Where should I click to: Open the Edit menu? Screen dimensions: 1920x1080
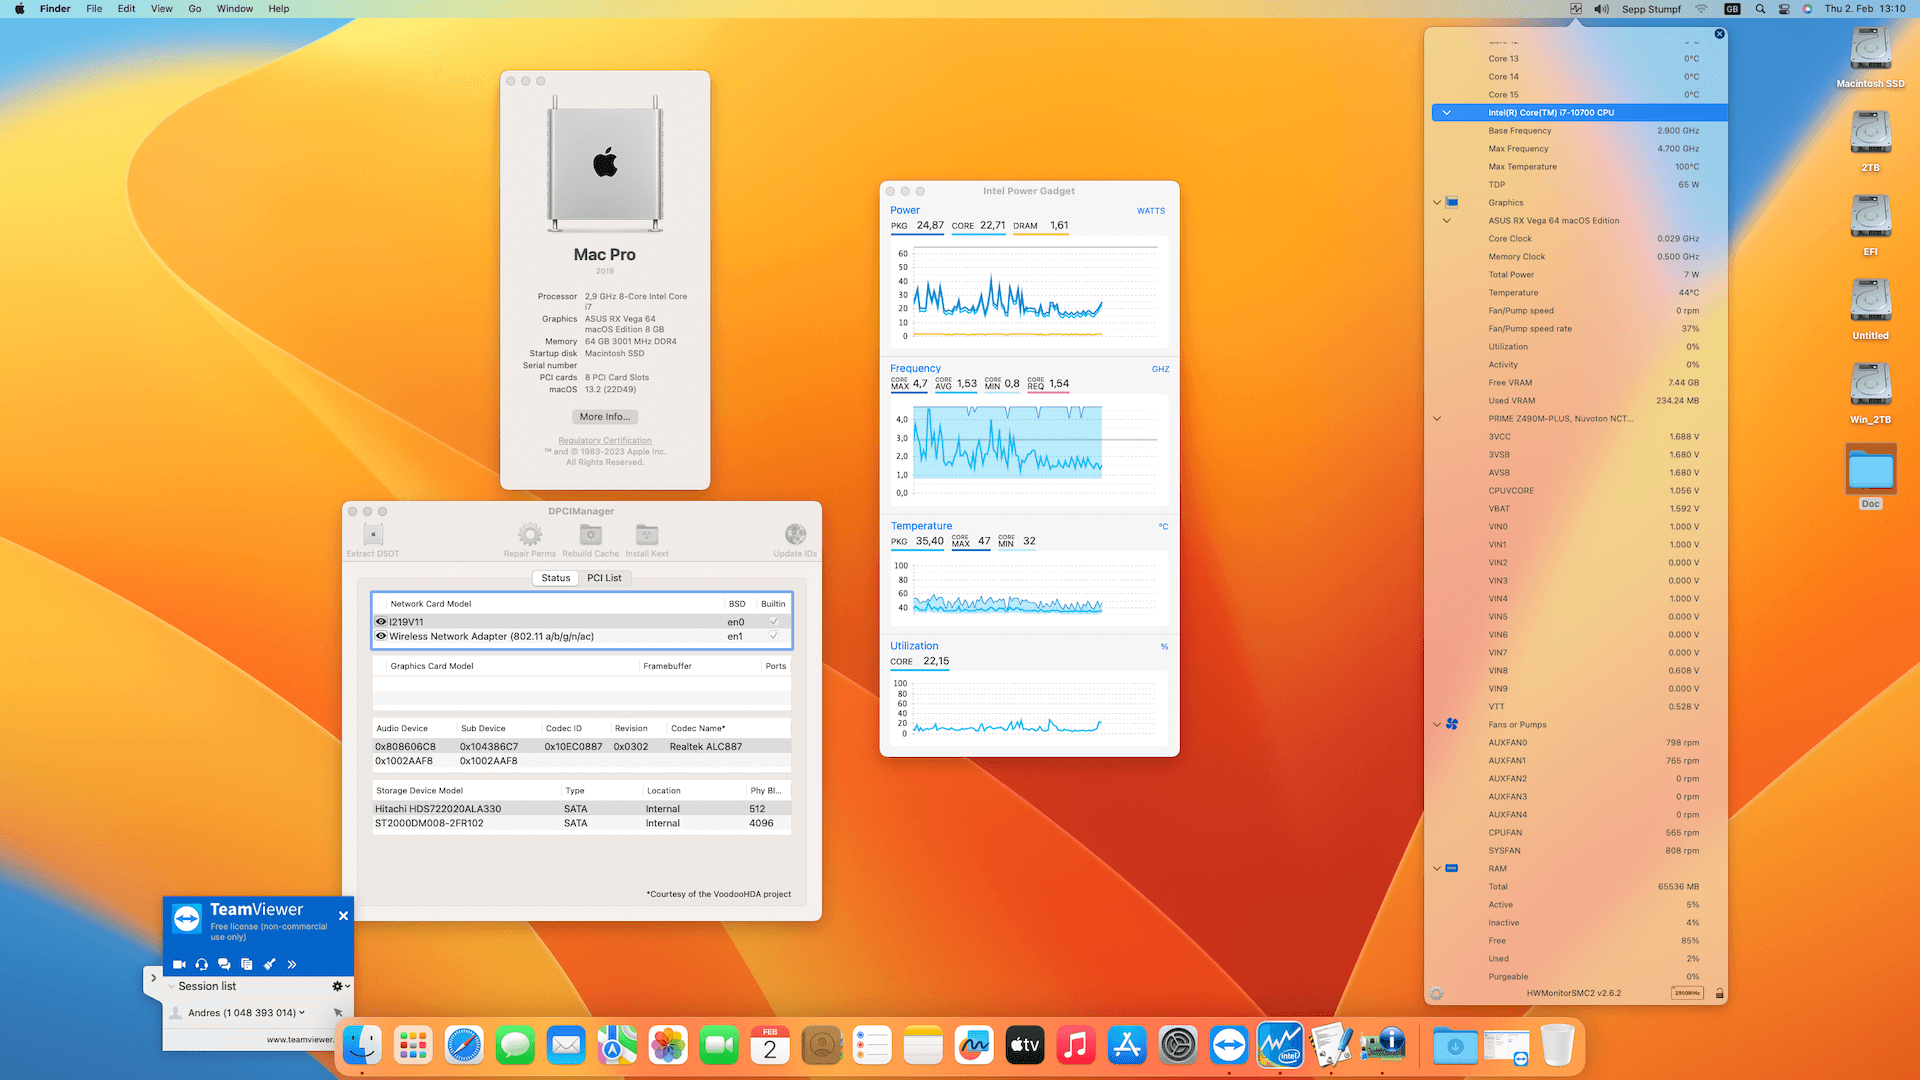126,9
